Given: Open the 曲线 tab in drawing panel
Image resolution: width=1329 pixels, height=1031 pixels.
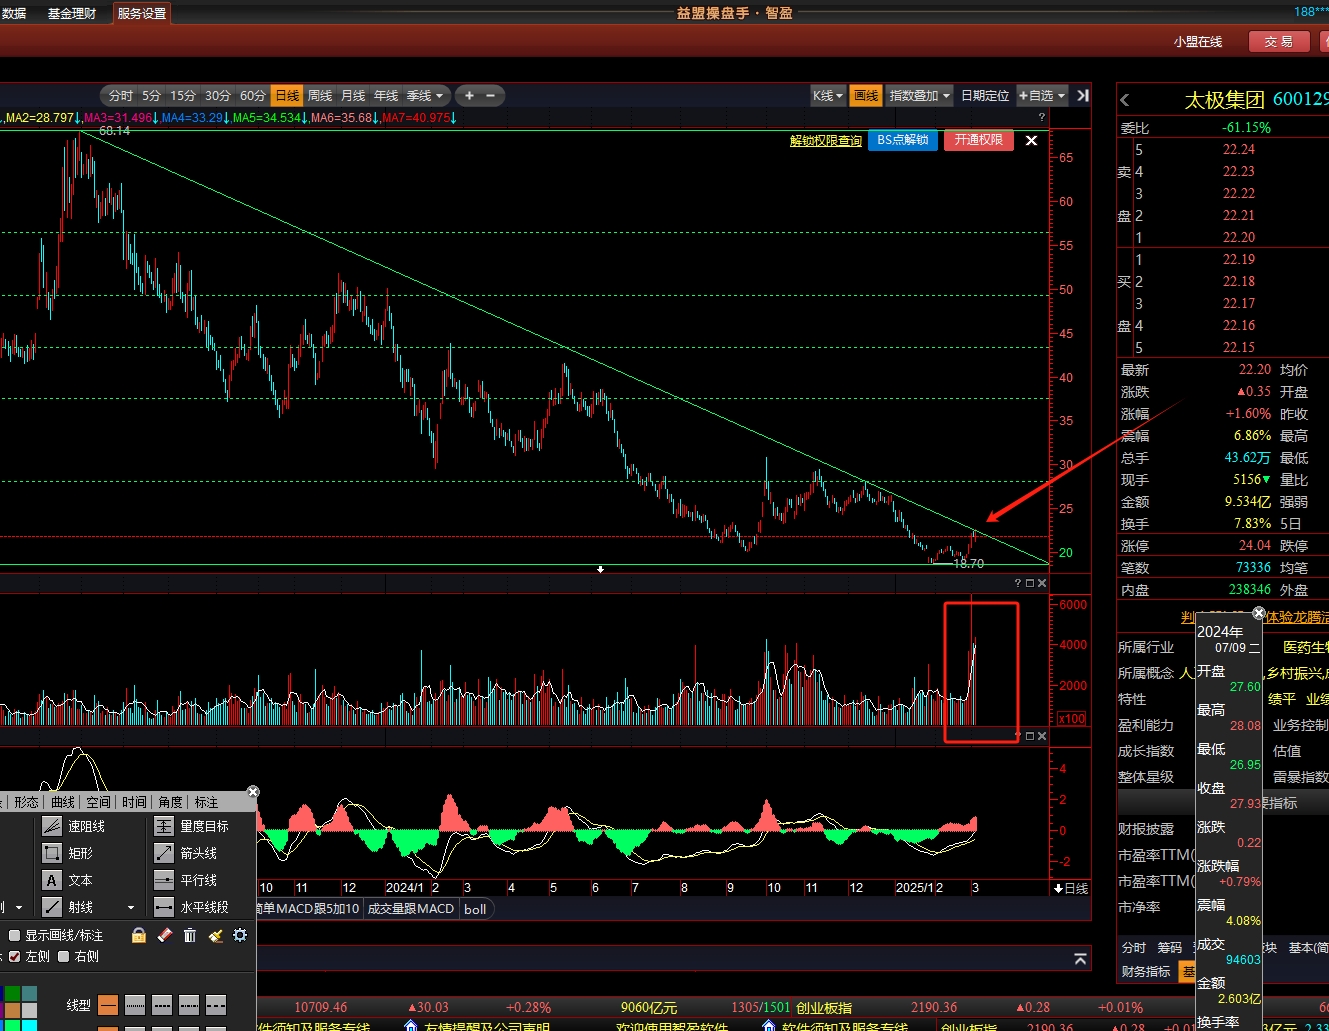Looking at the screenshot, I should (63, 802).
